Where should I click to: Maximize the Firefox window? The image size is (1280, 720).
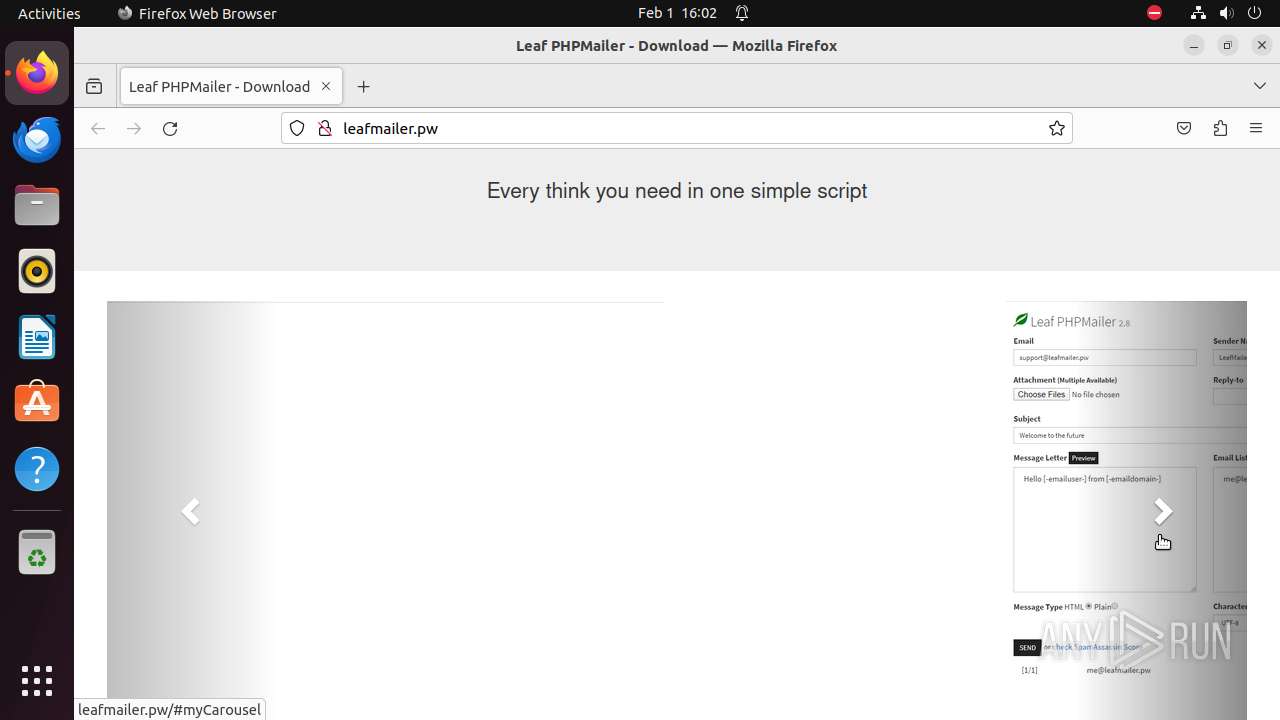pos(1228,45)
